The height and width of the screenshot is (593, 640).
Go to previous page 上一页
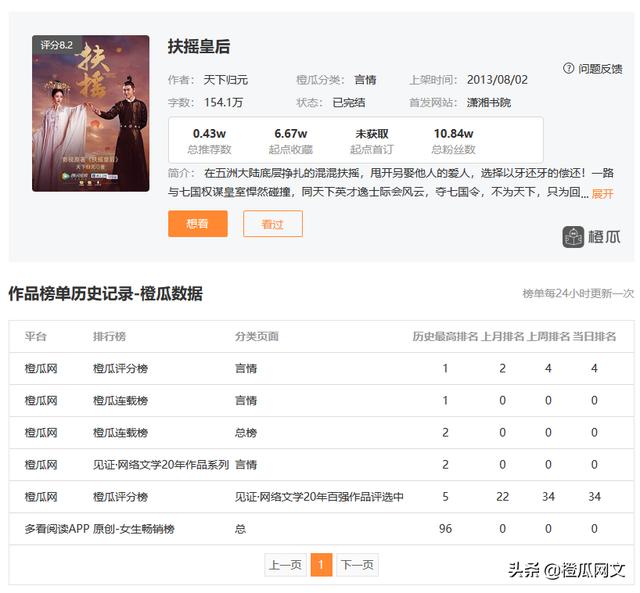tap(285, 565)
